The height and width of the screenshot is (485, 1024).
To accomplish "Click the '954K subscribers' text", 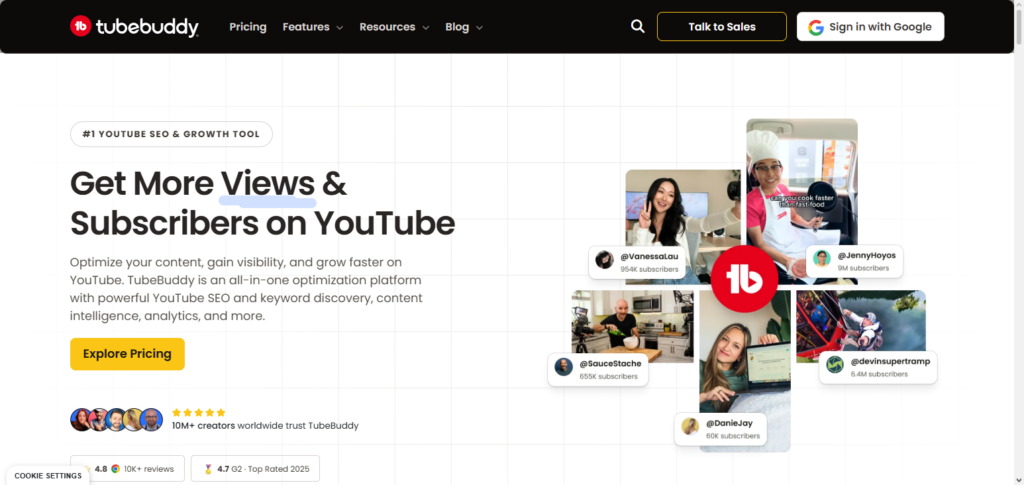I will pyautogui.click(x=649, y=269).
